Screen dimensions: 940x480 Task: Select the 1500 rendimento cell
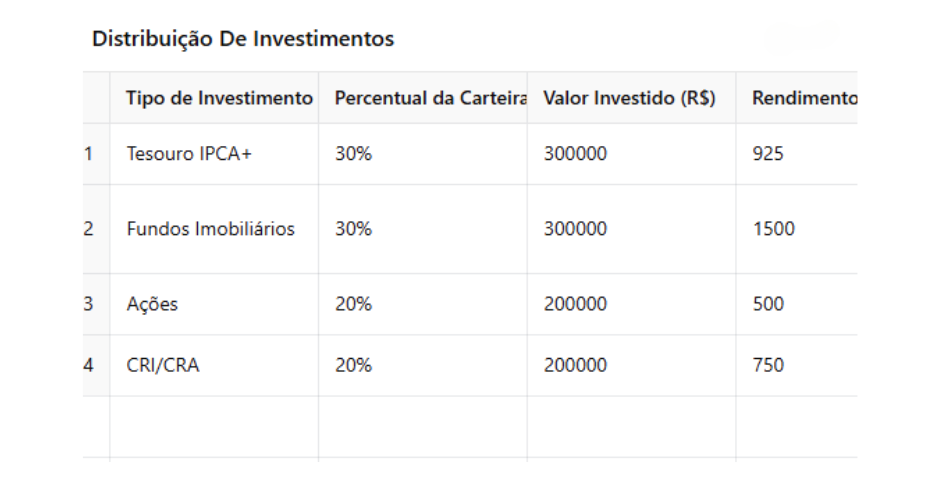click(773, 229)
